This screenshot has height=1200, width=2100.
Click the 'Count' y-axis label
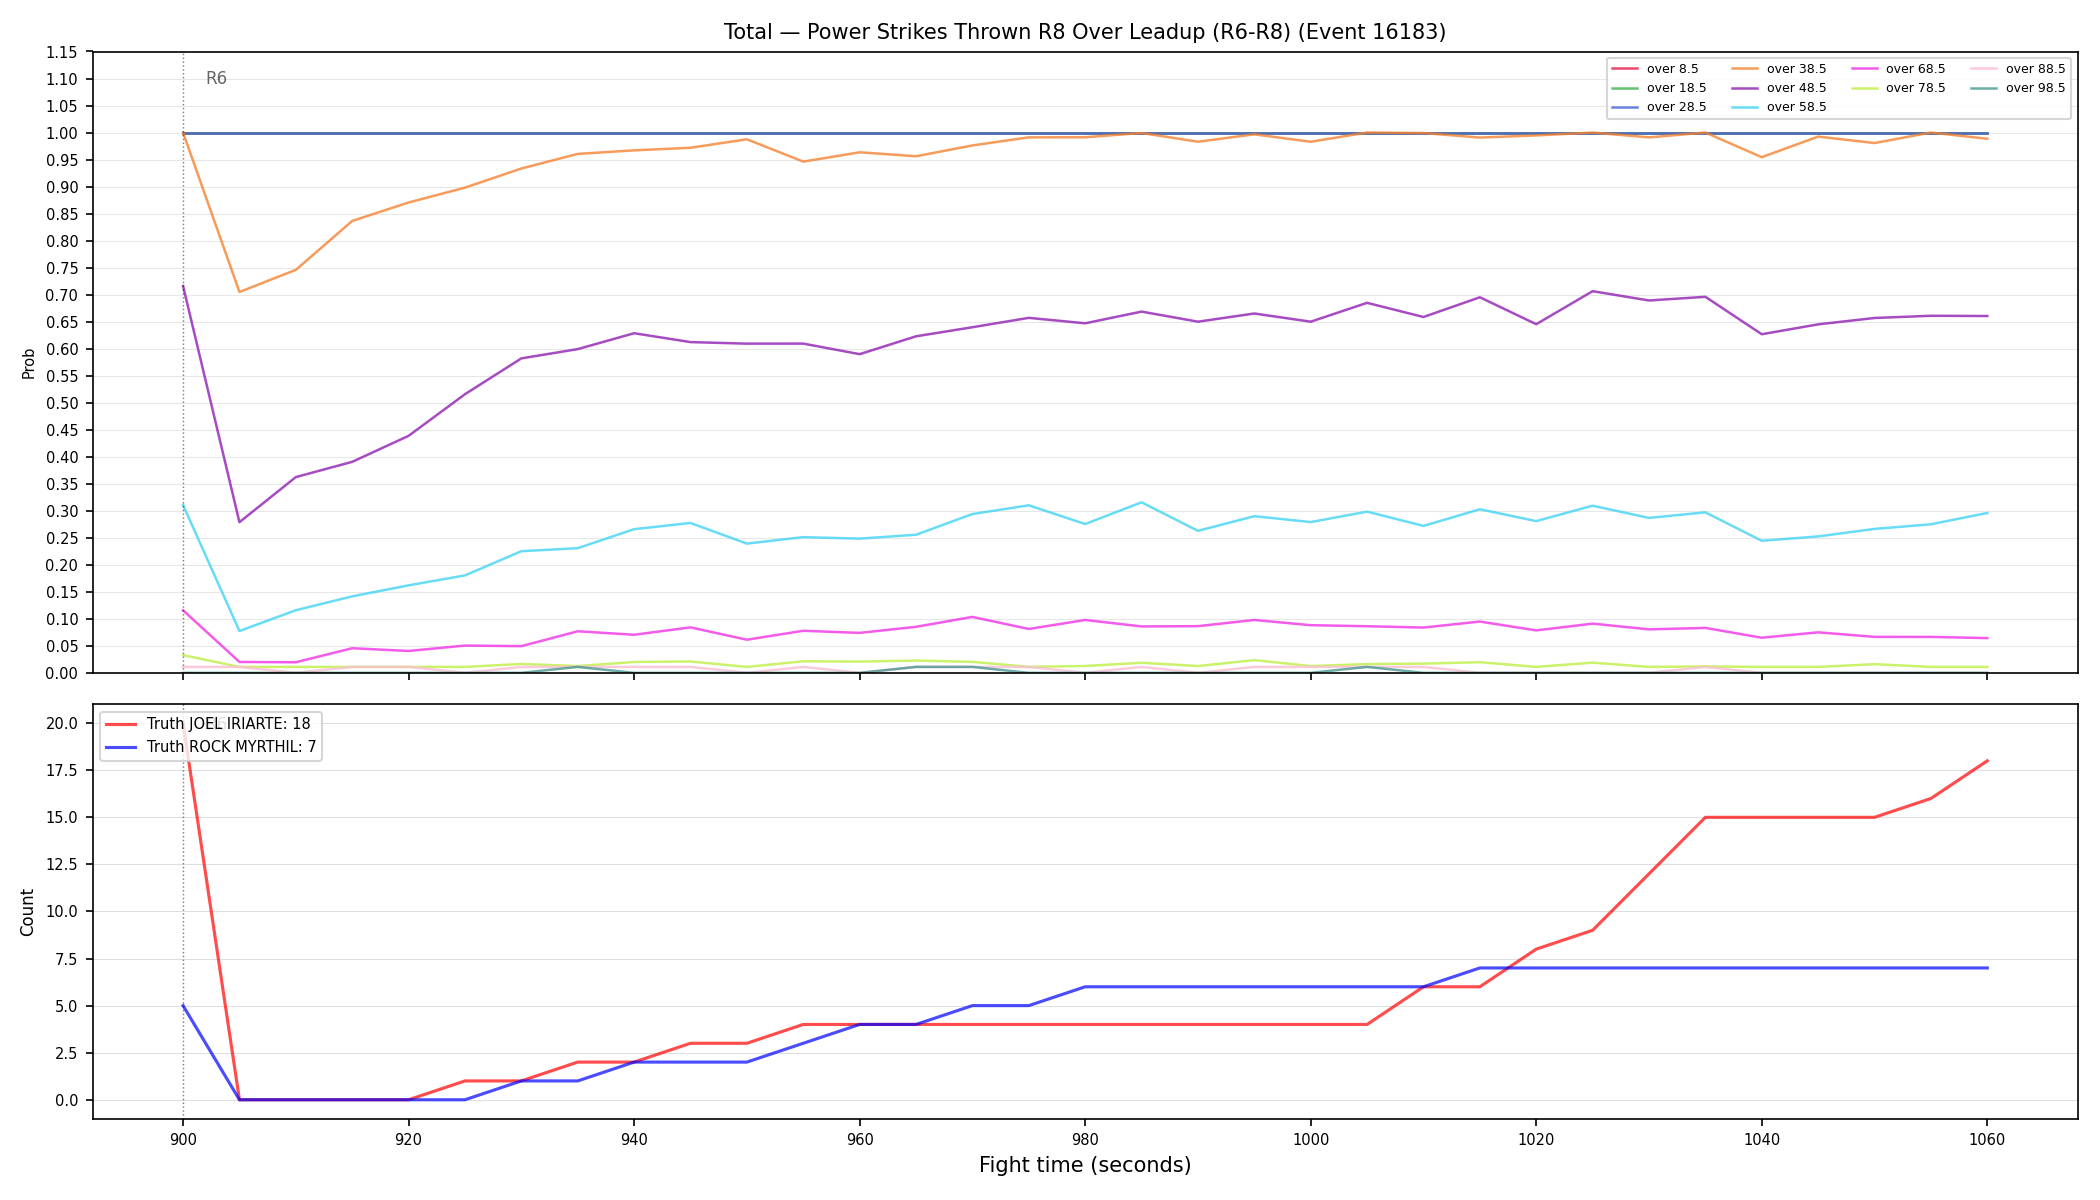tap(27, 912)
